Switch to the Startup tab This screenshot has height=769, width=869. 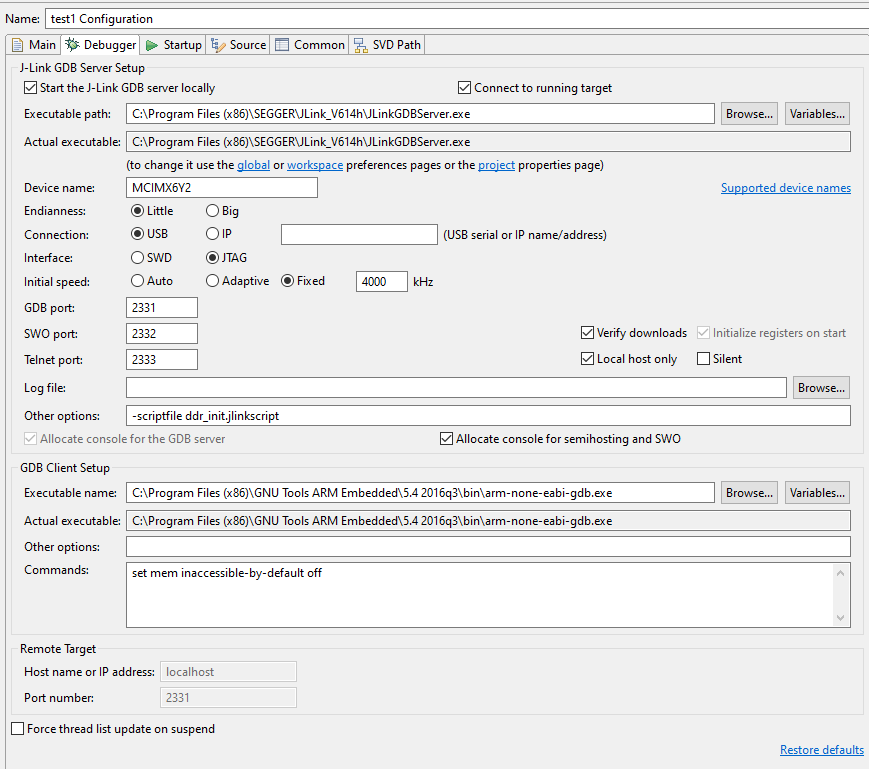click(x=173, y=45)
